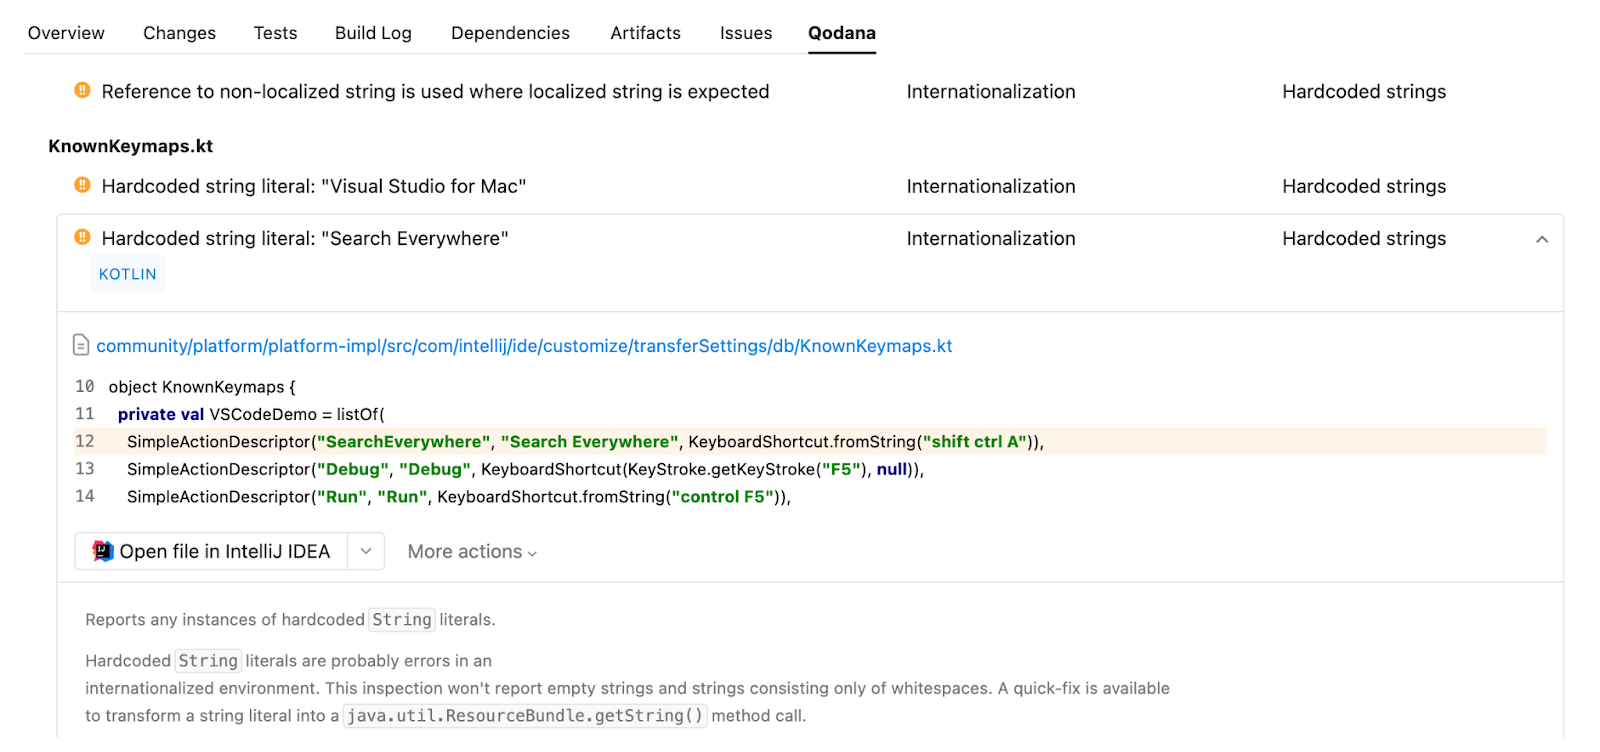The width and height of the screenshot is (1600, 752).
Task: Click the file icon before KnownKeymaps.kt path
Action: 81,346
